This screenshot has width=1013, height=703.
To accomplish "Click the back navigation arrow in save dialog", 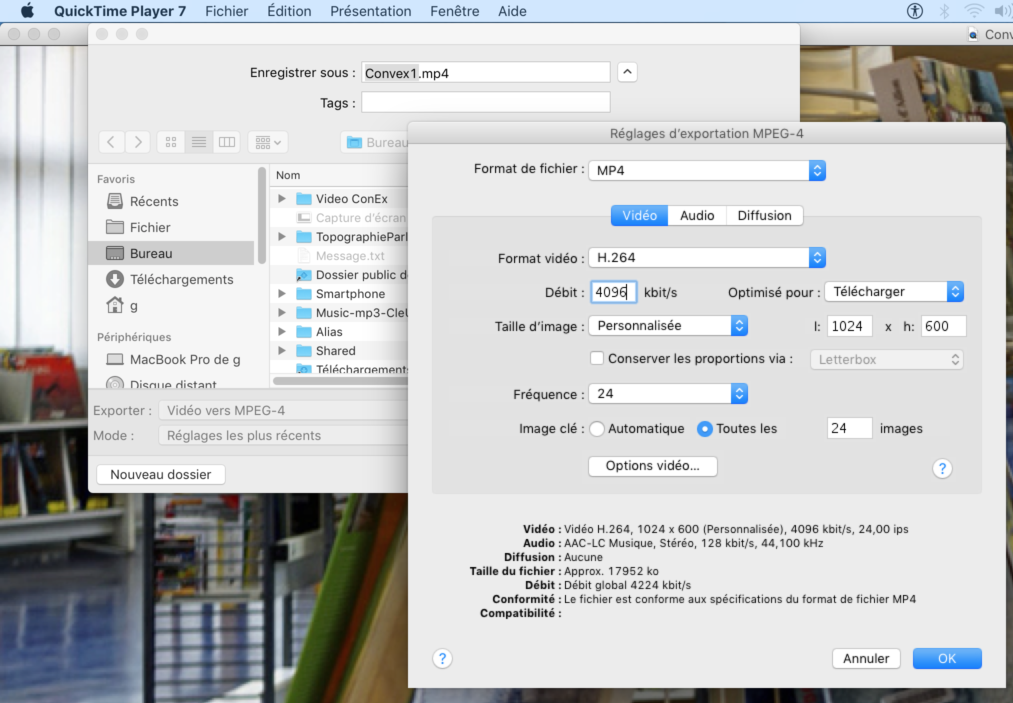I will (111, 142).
